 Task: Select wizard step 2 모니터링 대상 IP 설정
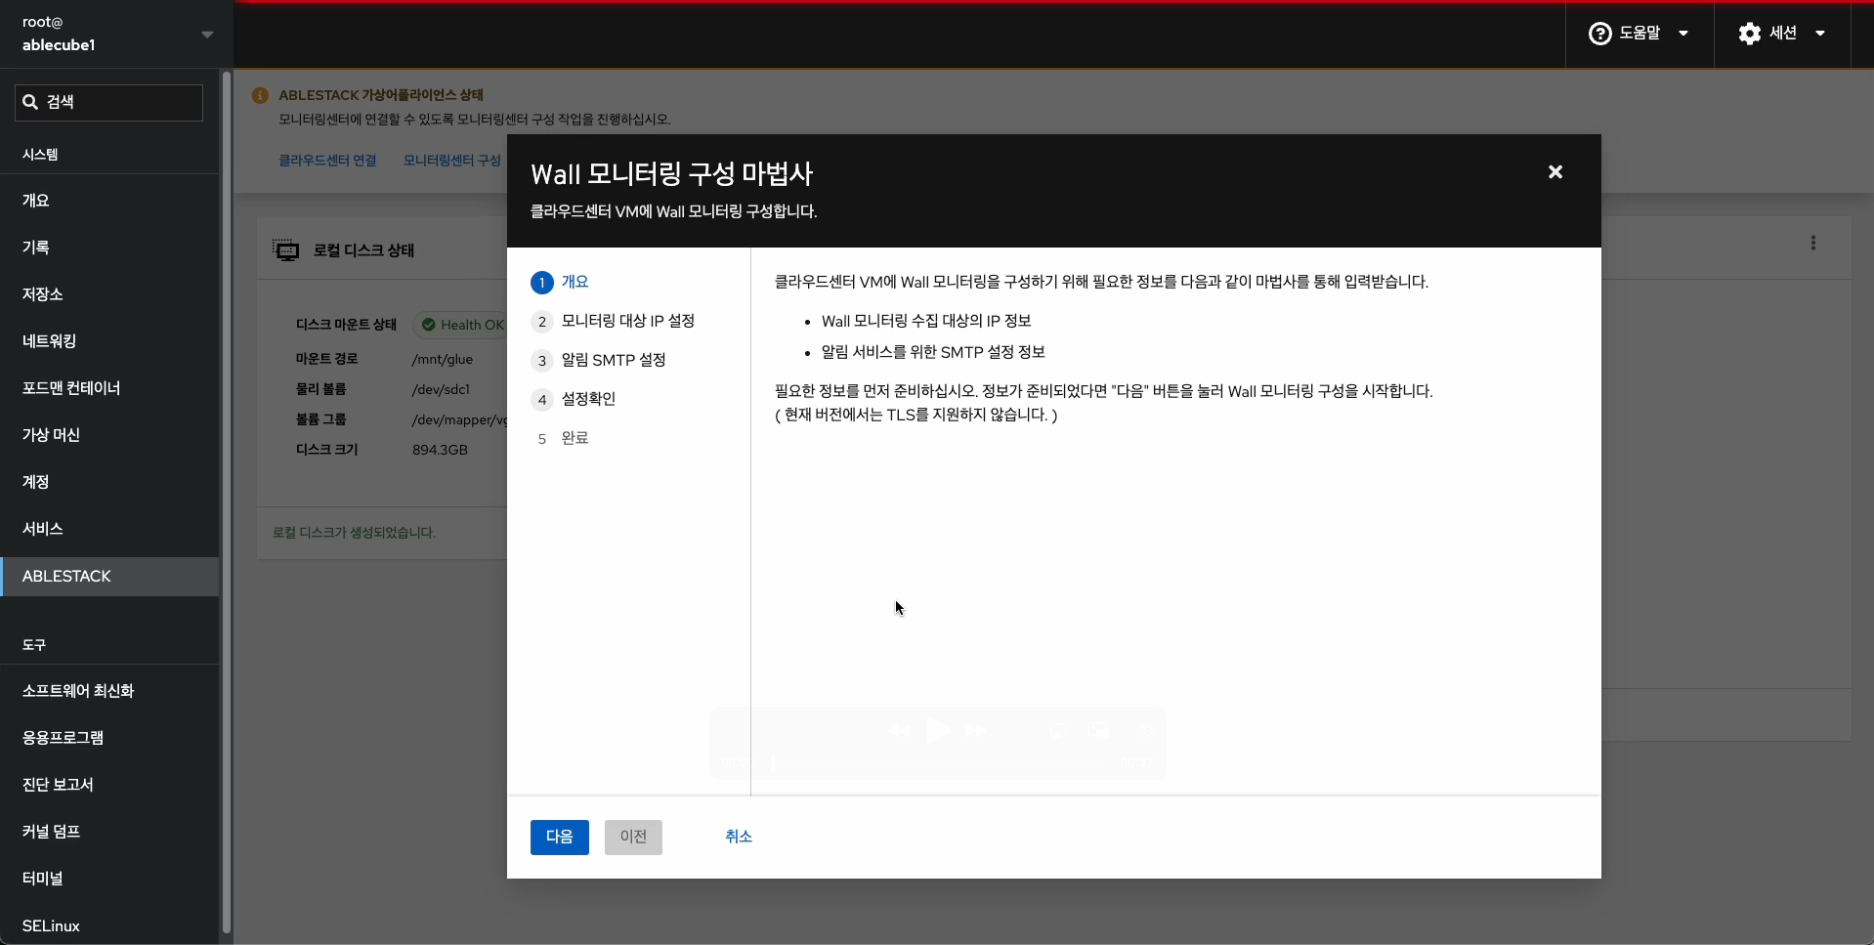coord(627,321)
